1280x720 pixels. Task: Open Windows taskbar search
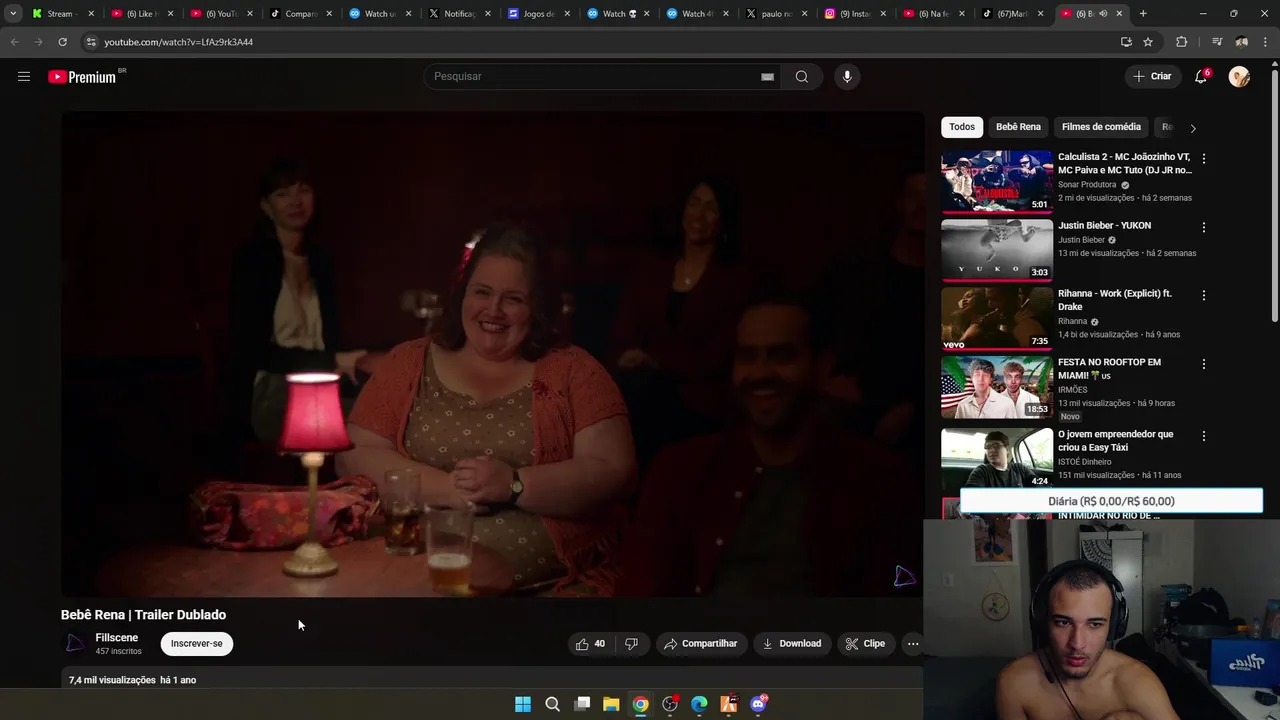click(x=552, y=704)
